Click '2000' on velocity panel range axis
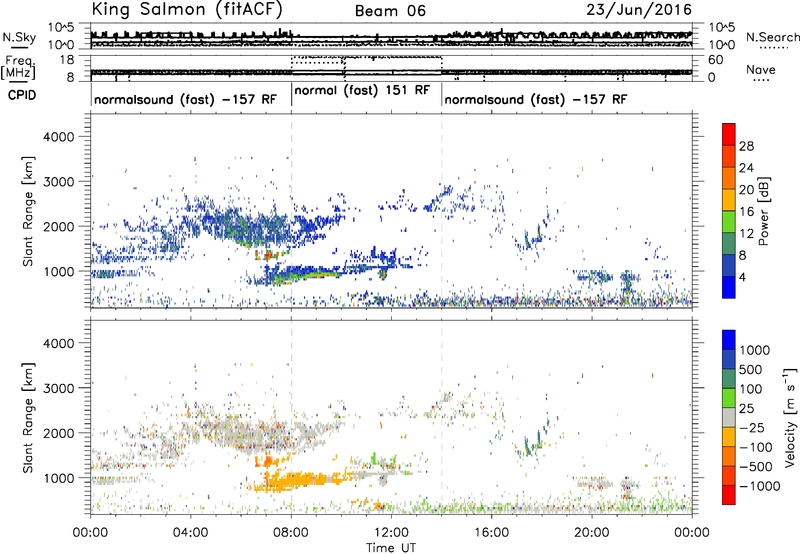Image resolution: width=800 pixels, height=554 pixels. tap(58, 433)
